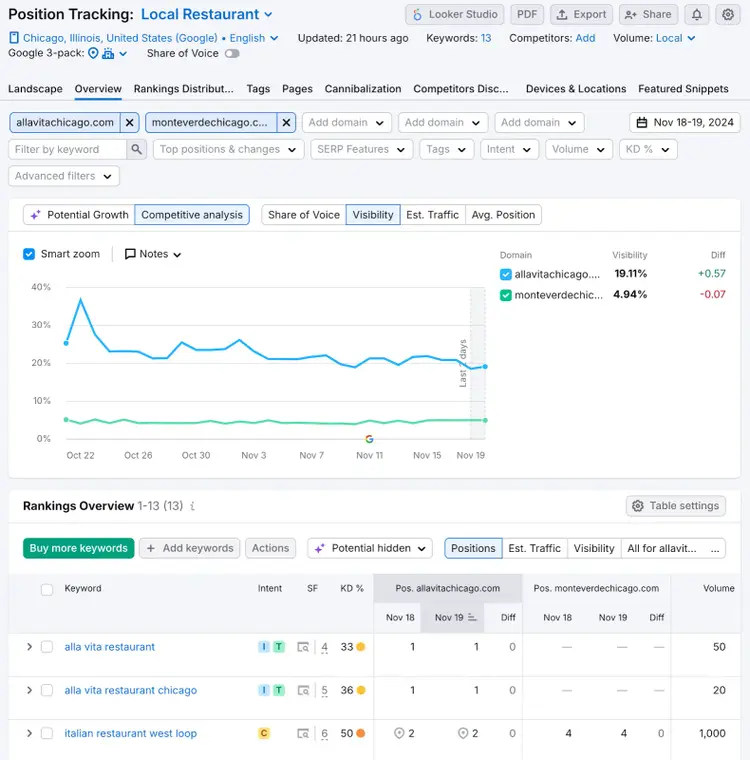Switch to the Pages tab
The height and width of the screenshot is (760, 750).
coord(297,89)
